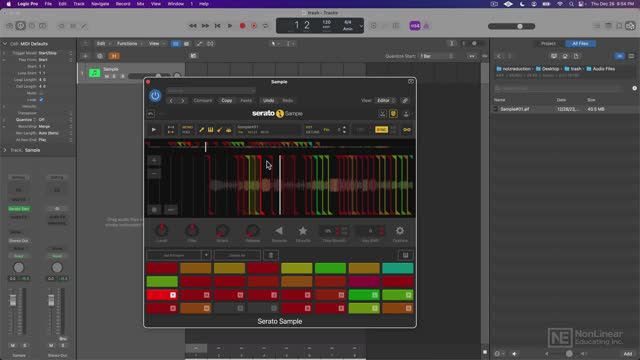Click the Reverse arrow icon
640x360 pixels.
tap(279, 231)
